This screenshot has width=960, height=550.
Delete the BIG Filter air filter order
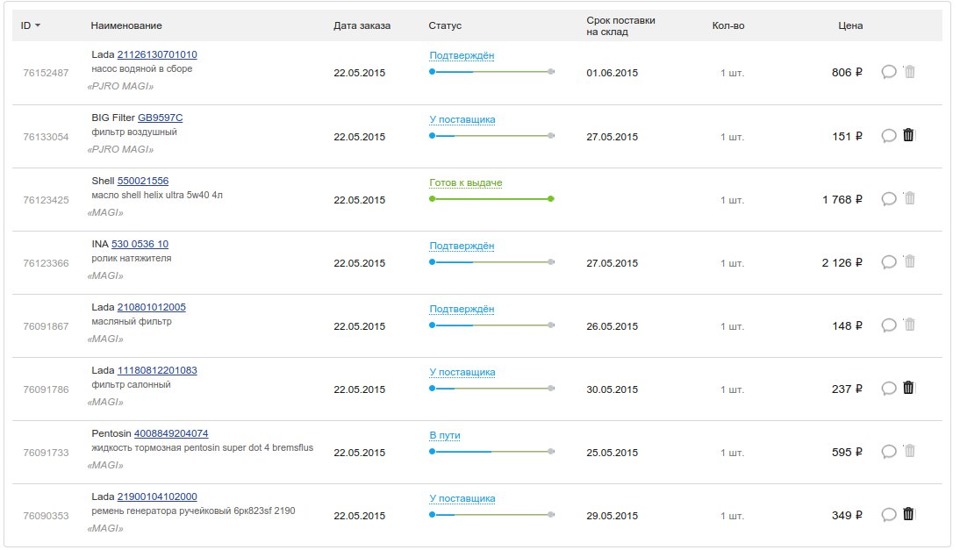(908, 135)
